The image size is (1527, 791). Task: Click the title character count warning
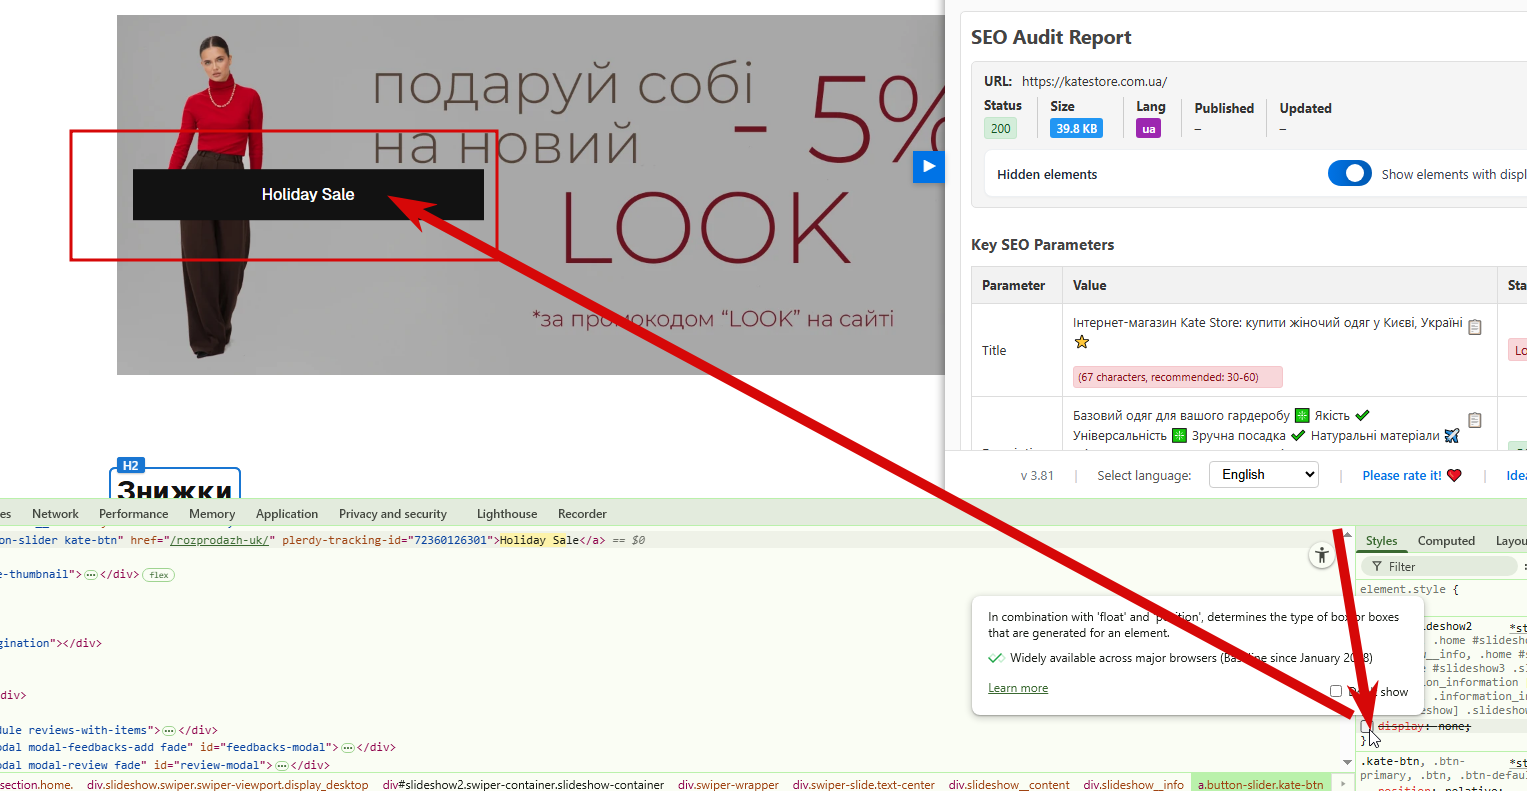tap(1178, 377)
